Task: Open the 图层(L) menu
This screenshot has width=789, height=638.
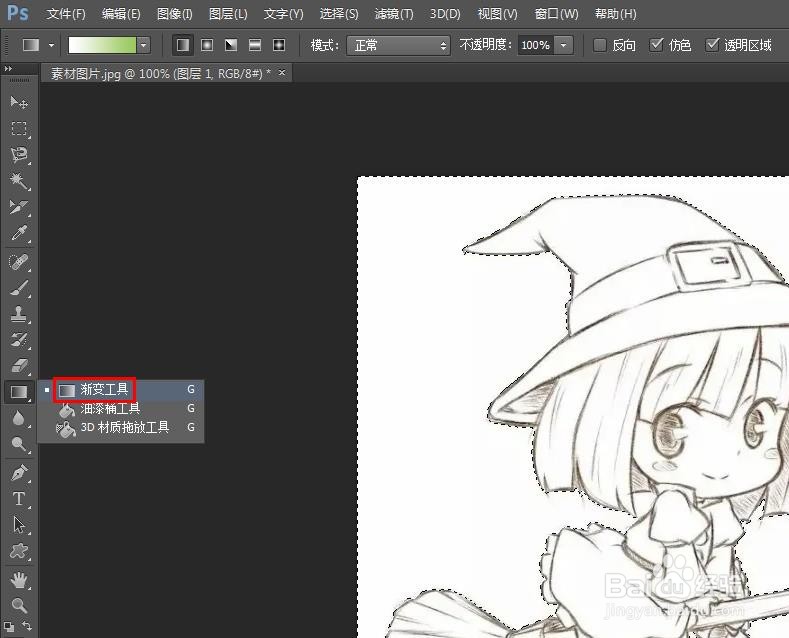Action: click(228, 14)
